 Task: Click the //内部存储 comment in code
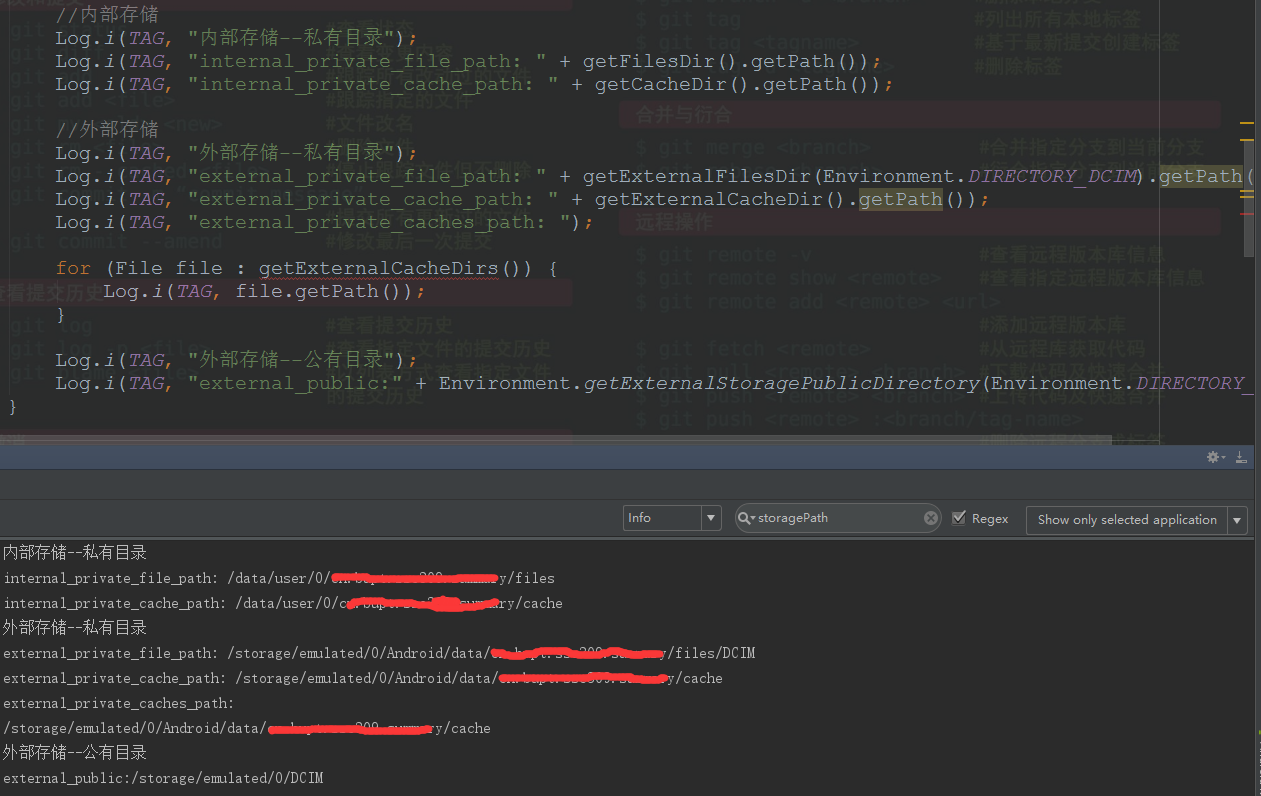pos(107,15)
